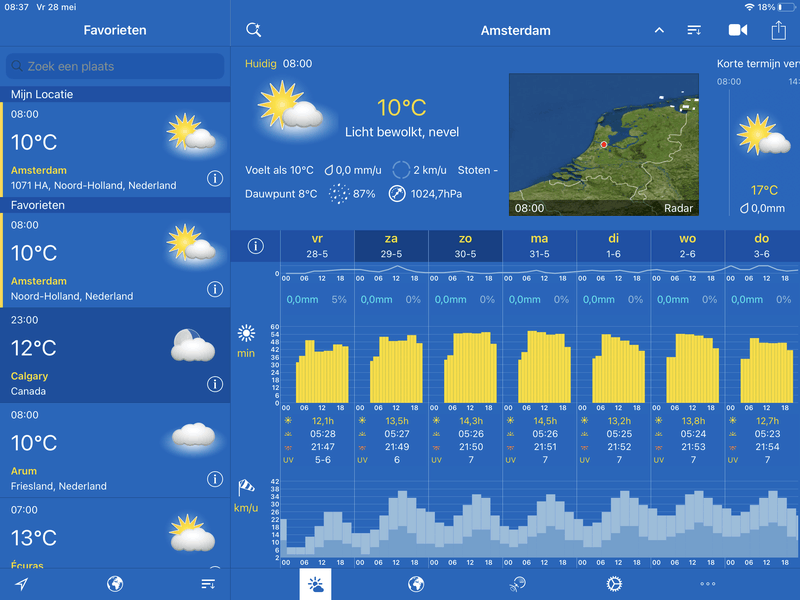Viewport: 800px width, 600px height.
Task: Open the location search icon in the header
Action: coord(254,30)
